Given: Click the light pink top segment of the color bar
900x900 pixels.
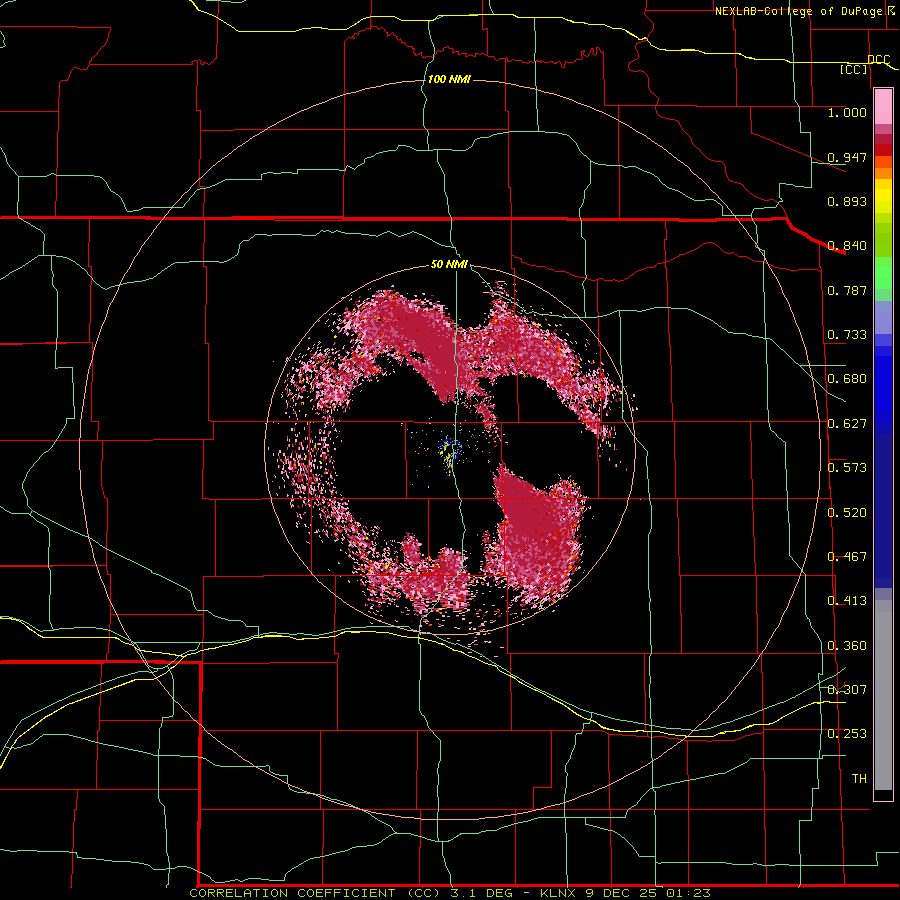Looking at the screenshot, I should (883, 107).
